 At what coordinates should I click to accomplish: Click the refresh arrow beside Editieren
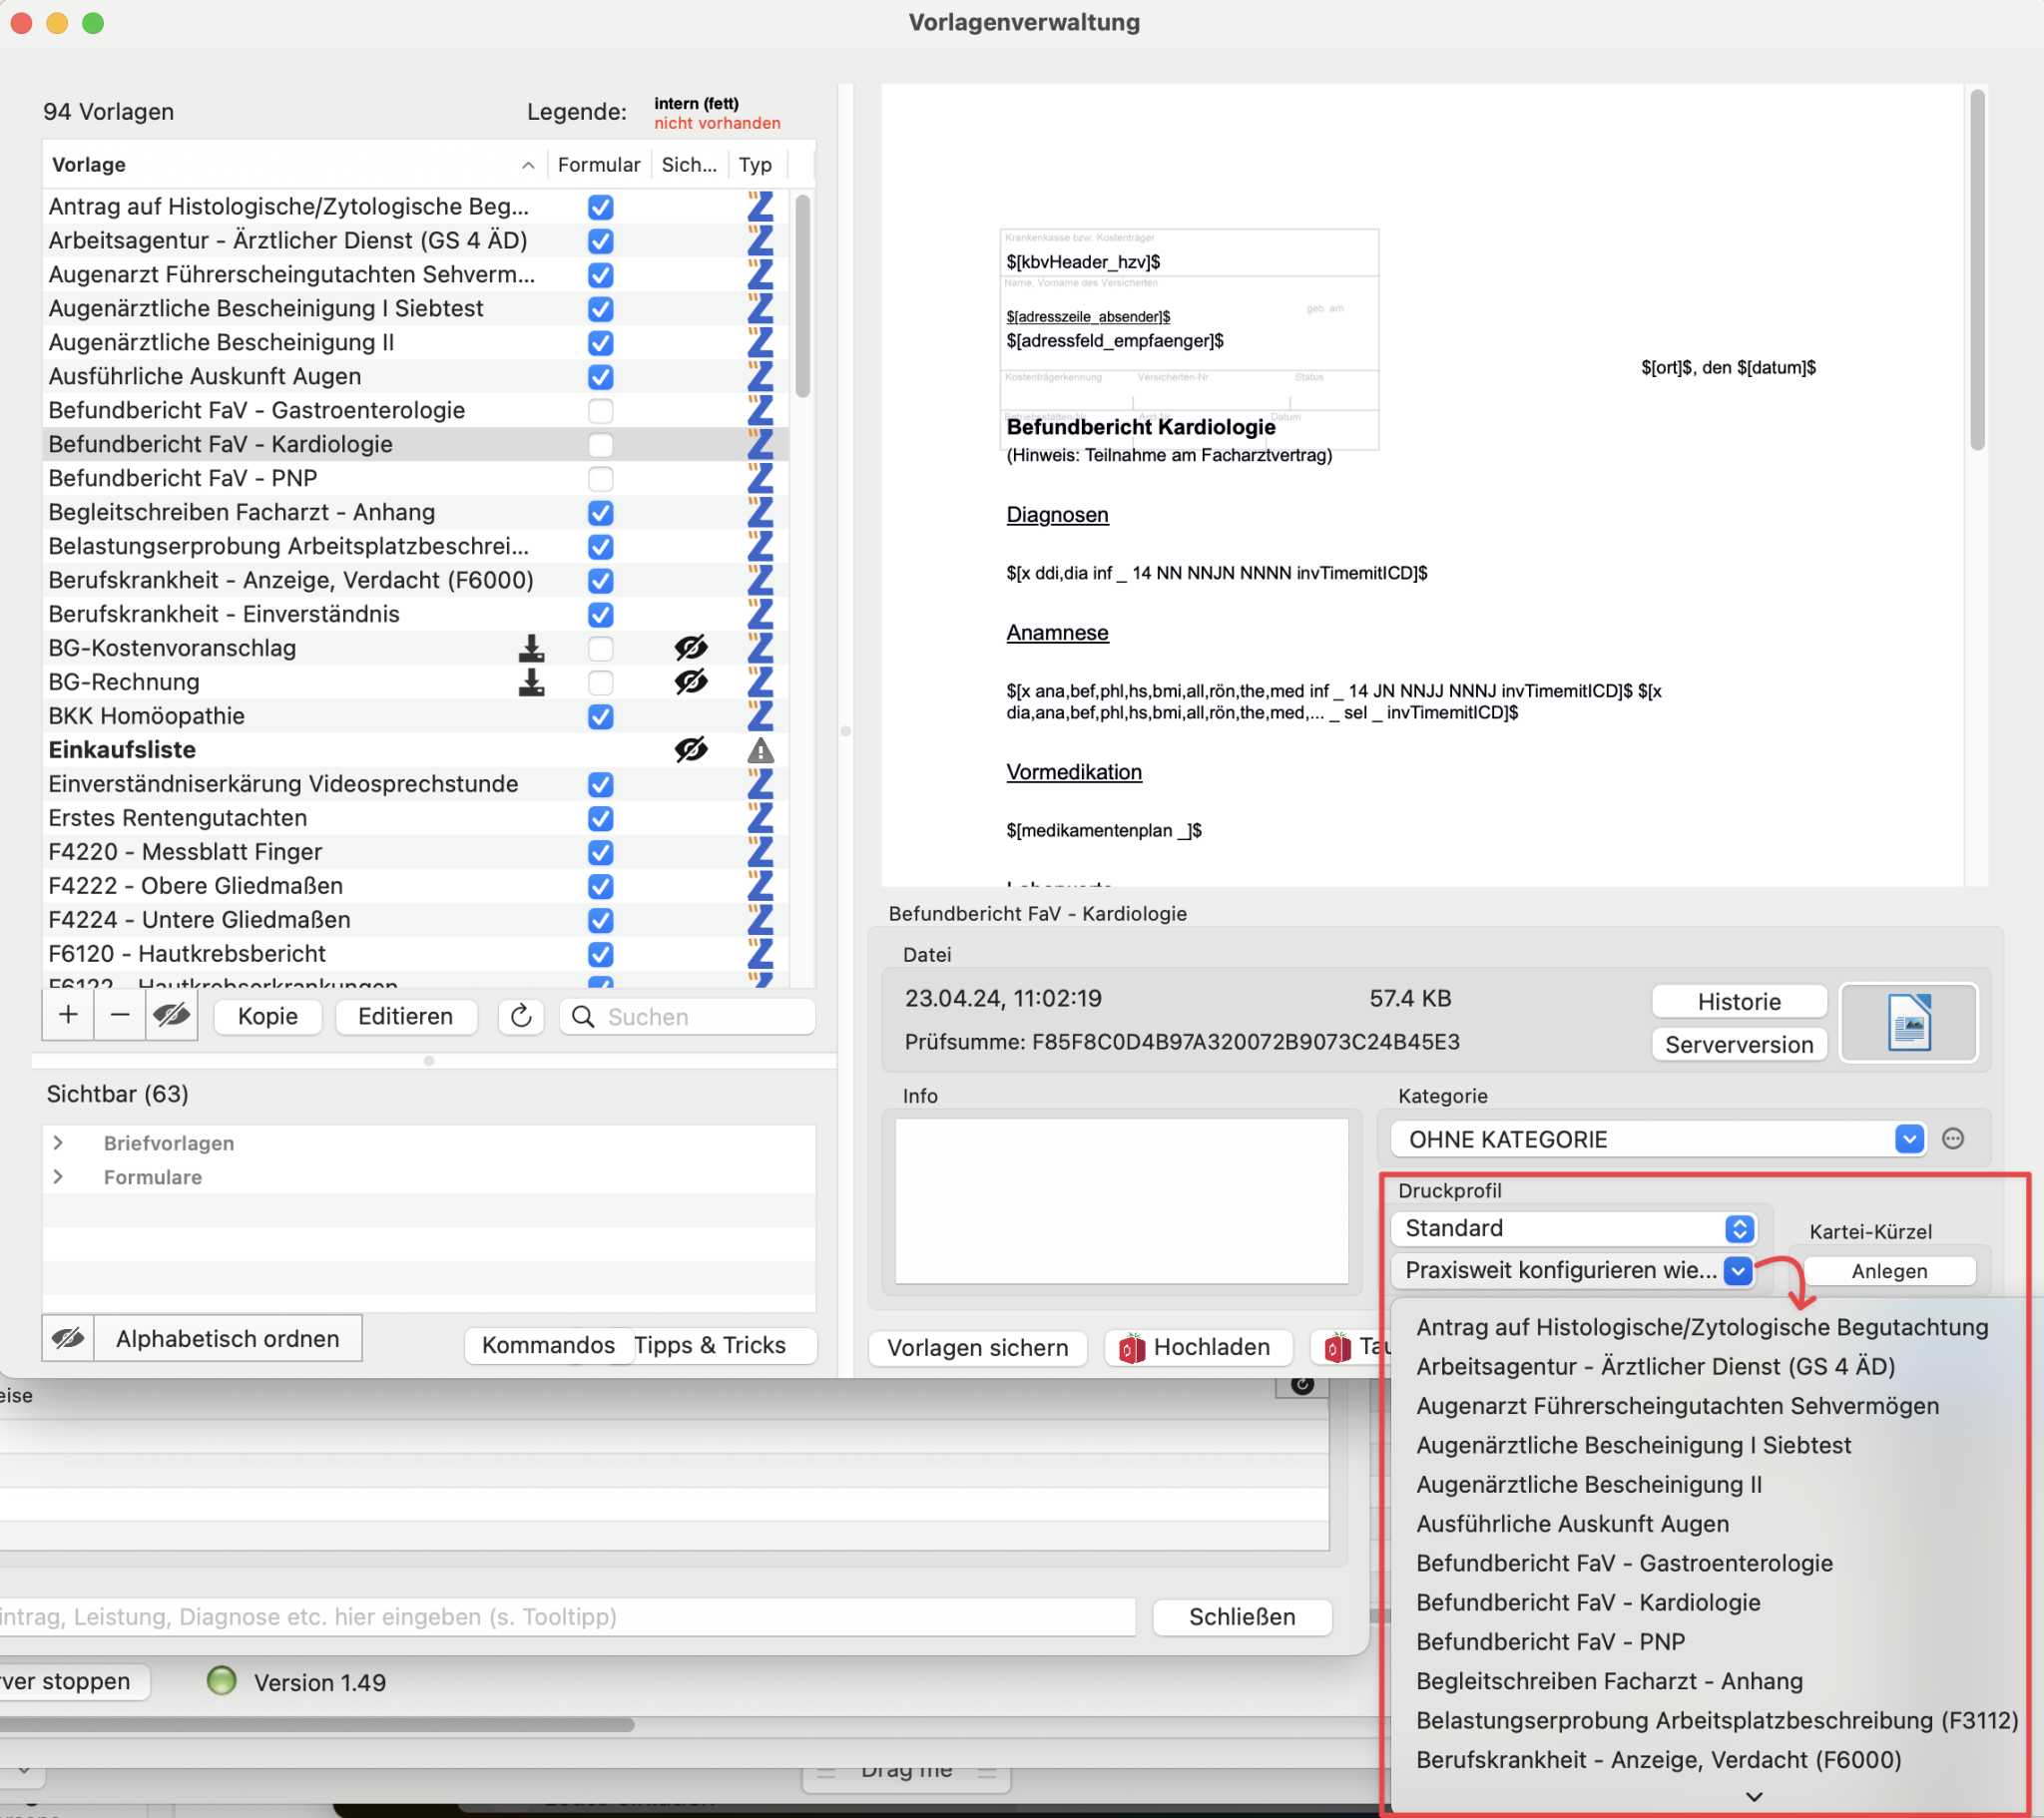[521, 1016]
